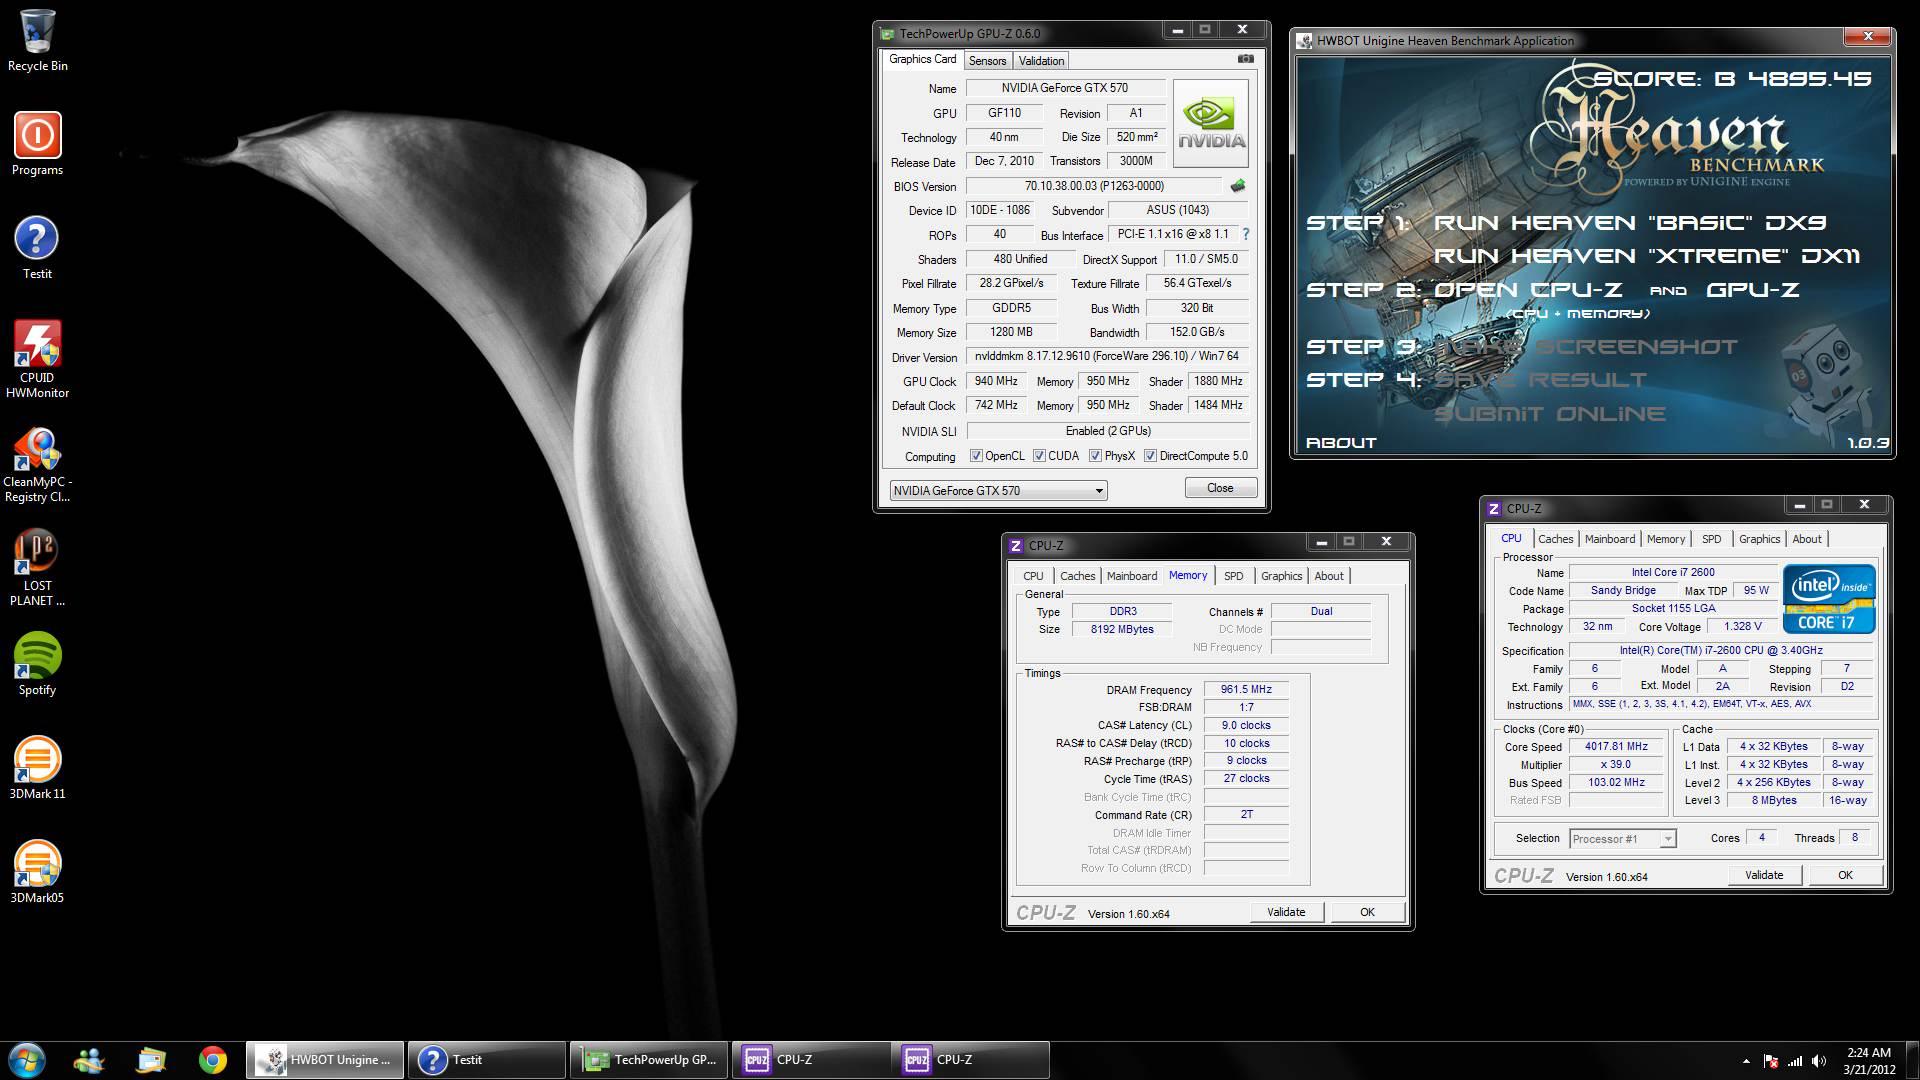
Task: Switch to TechPowerUp GPU-Z taskbar button
Action: click(650, 1060)
